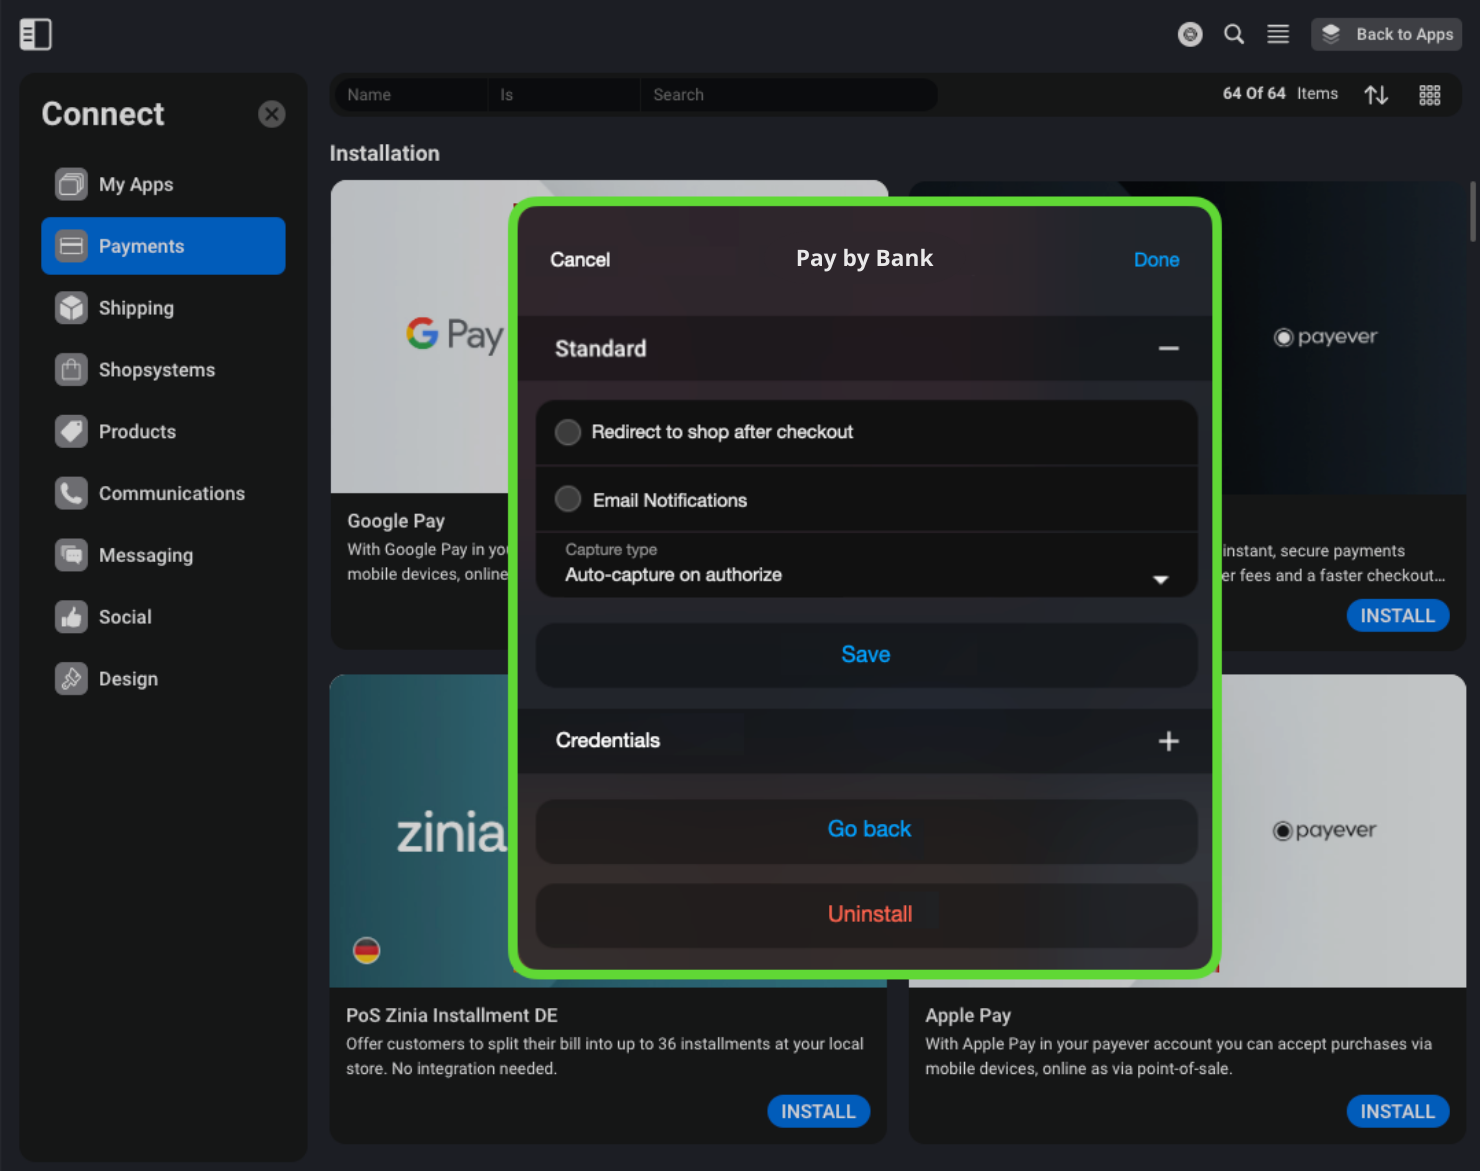The width and height of the screenshot is (1480, 1171).
Task: Toggle Email Notifications option
Action: pos(568,499)
